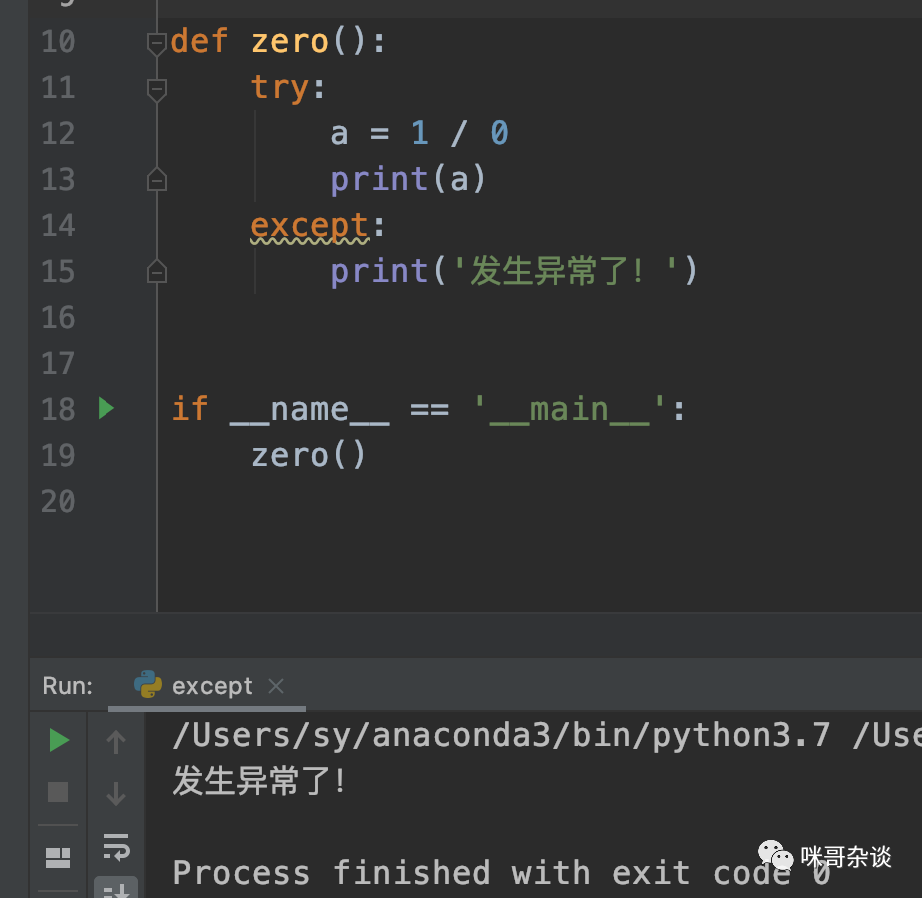
Task: Rerun program with green play button
Action: pyautogui.click(x=58, y=740)
